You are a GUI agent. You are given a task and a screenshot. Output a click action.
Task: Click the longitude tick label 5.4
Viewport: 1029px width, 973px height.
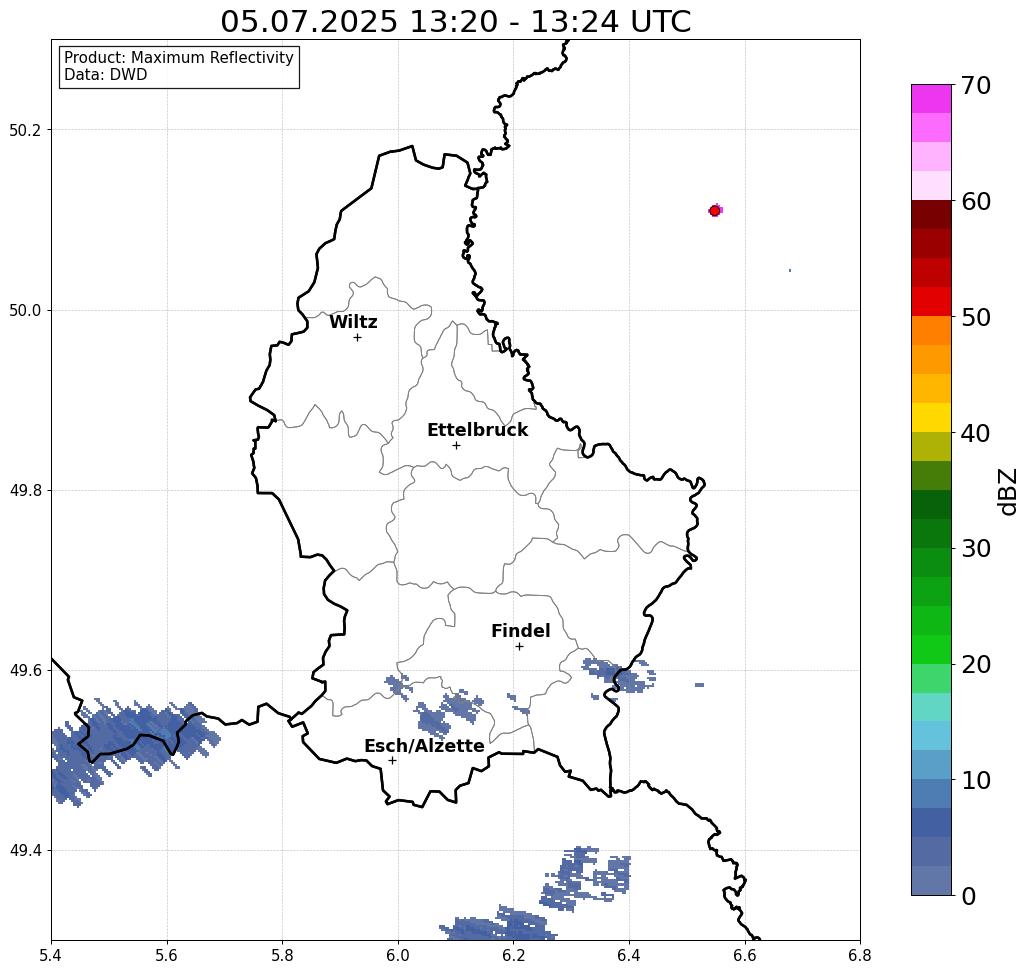51,955
